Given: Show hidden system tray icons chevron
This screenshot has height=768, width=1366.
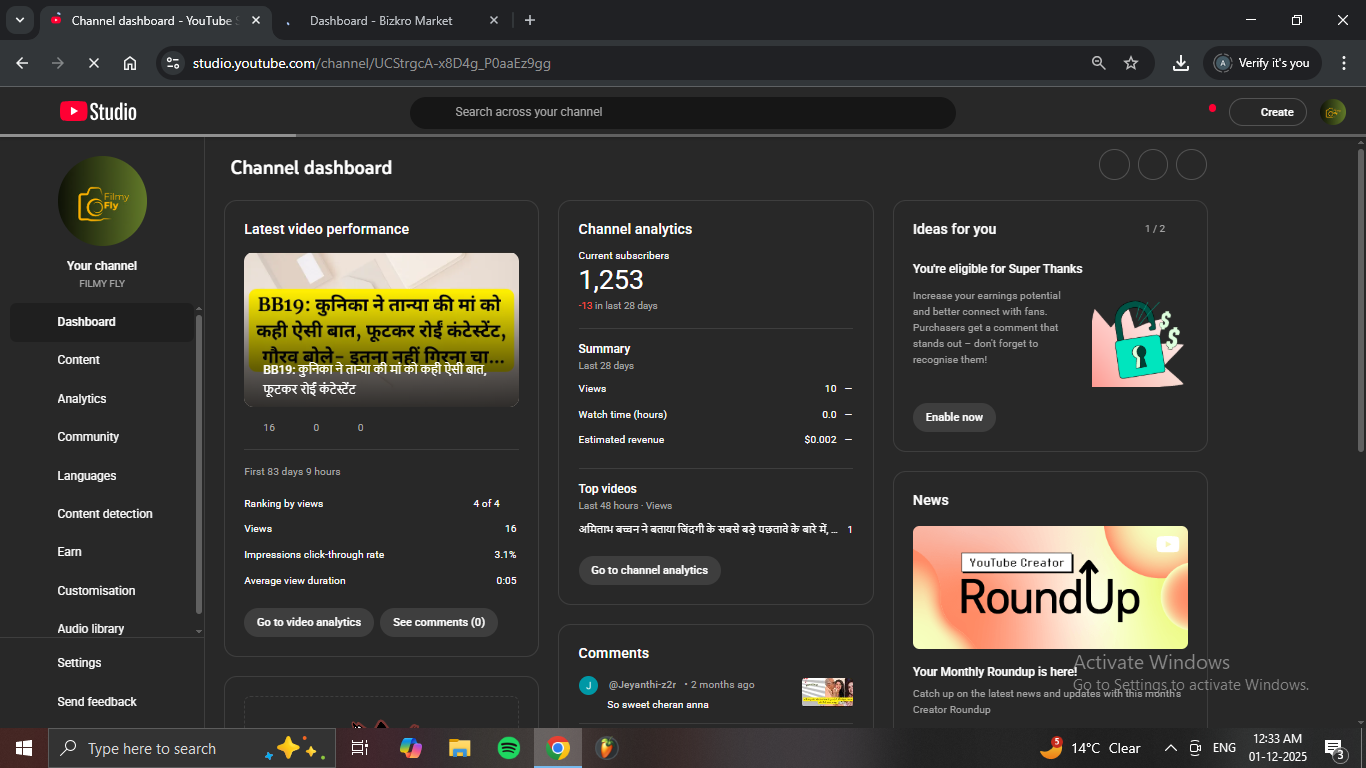Looking at the screenshot, I should [x=1170, y=748].
